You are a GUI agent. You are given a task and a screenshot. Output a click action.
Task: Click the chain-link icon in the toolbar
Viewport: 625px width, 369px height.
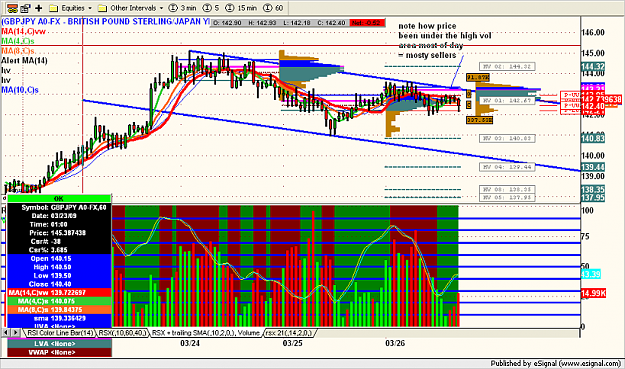click(12, 8)
